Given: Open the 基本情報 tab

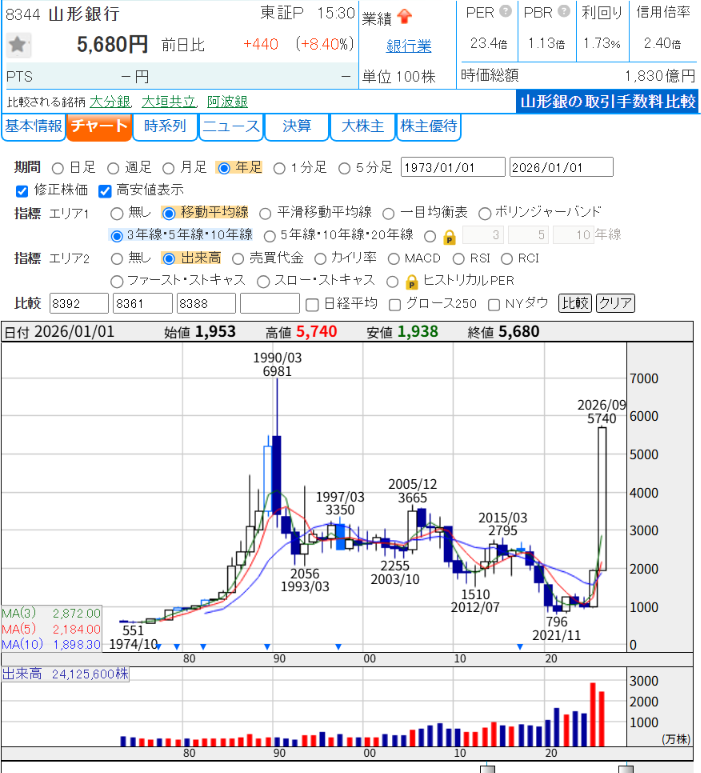Looking at the screenshot, I should 34,127.
